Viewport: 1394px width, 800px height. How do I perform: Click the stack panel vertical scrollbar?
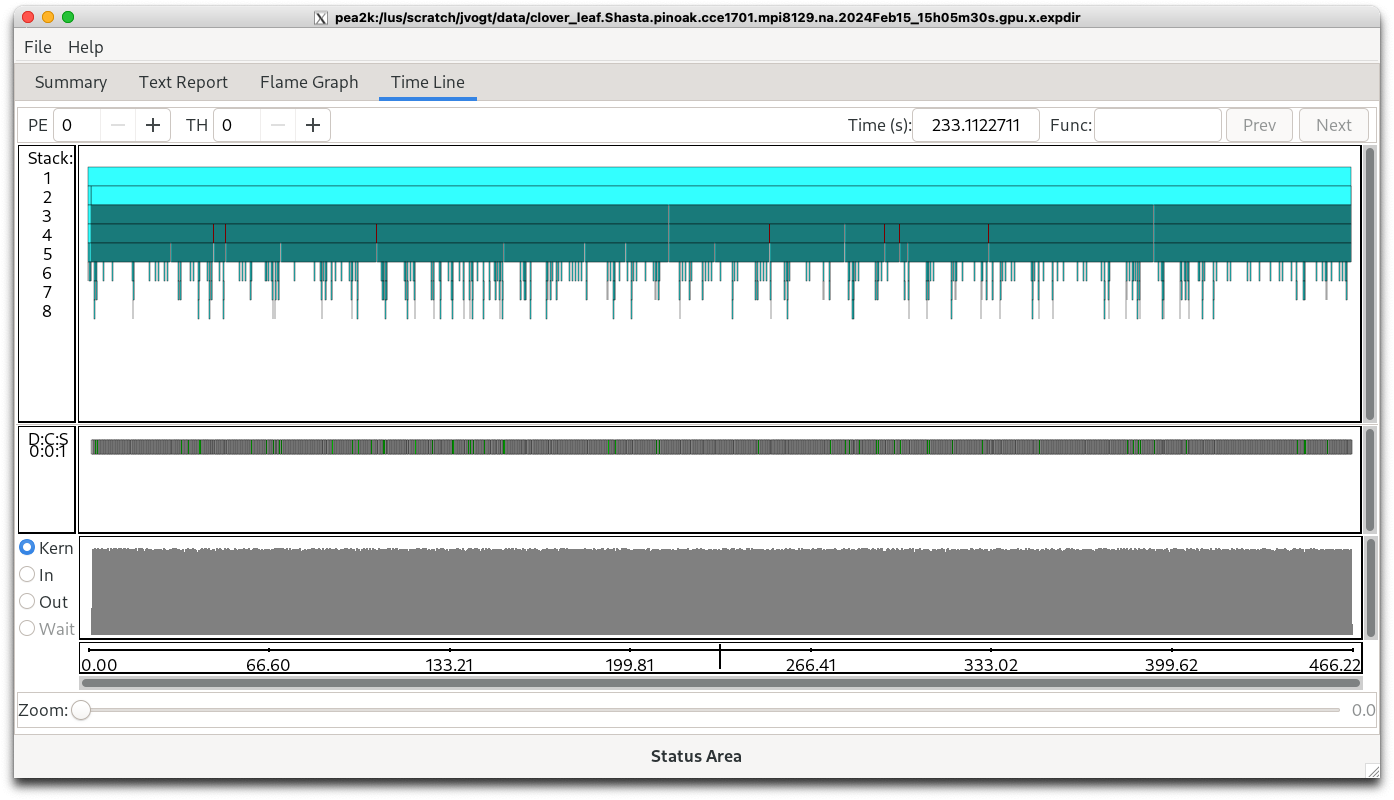point(1369,283)
